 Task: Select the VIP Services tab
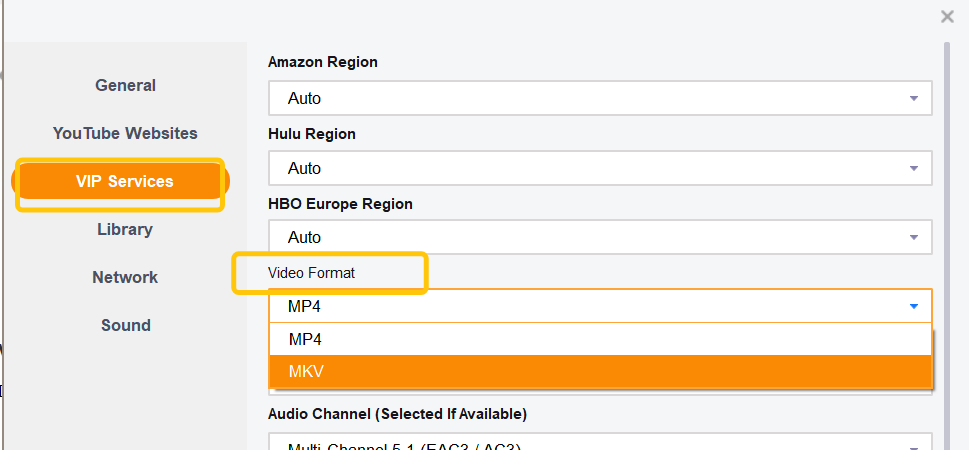point(124,181)
